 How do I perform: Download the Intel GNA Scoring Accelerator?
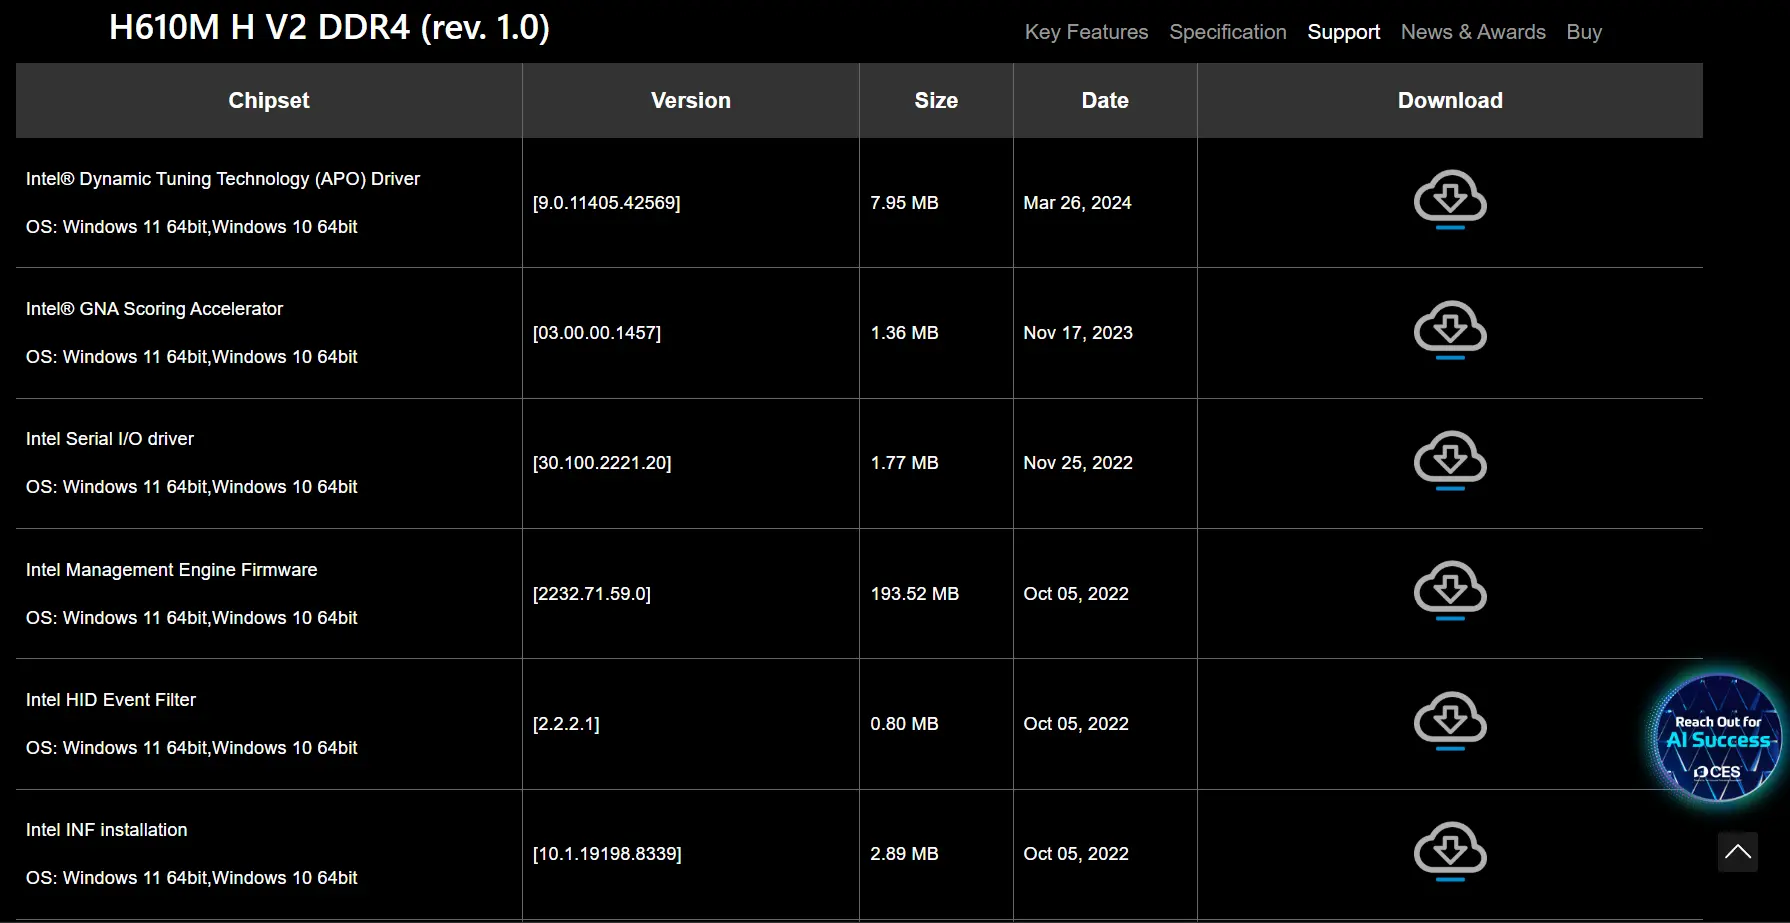[1450, 330]
